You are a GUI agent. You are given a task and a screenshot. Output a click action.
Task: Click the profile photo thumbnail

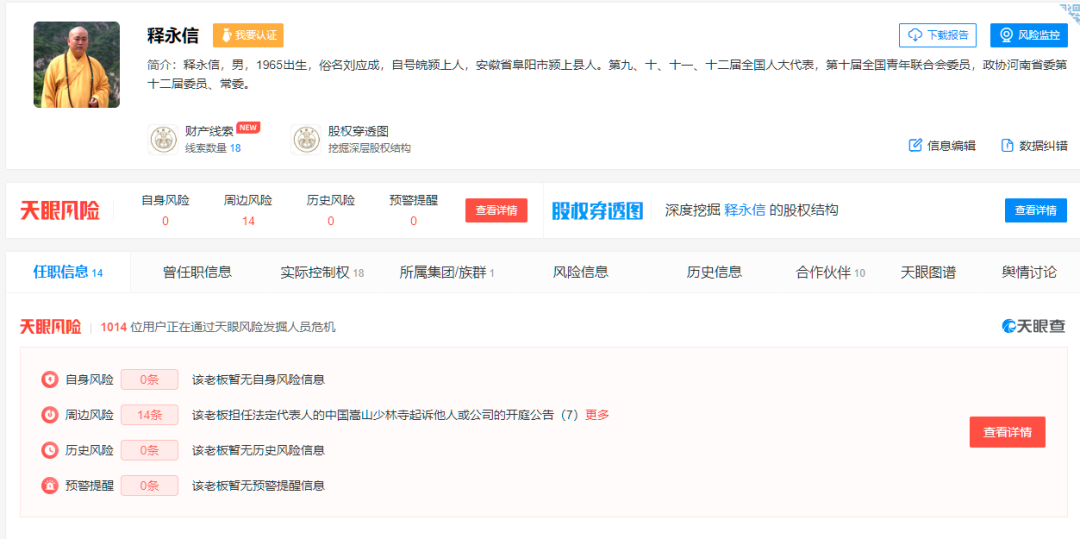tap(76, 65)
